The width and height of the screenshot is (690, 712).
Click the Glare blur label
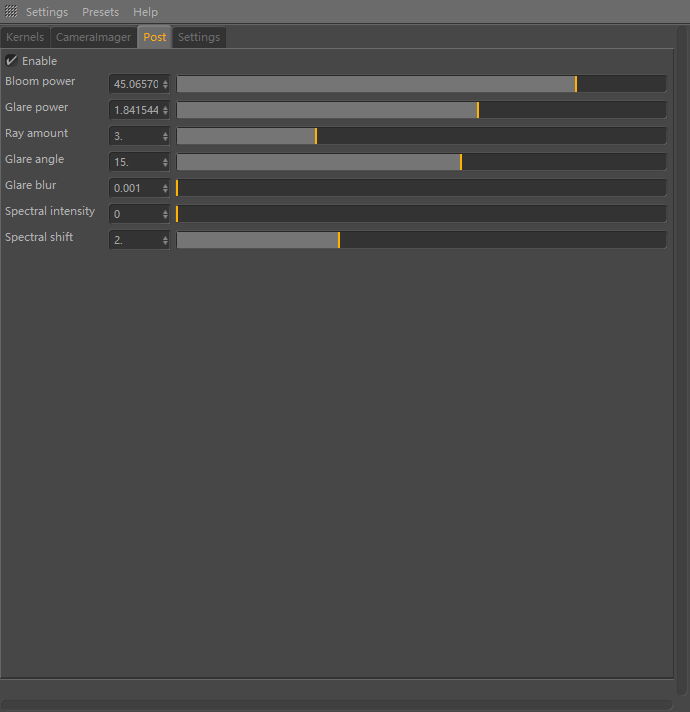point(30,185)
